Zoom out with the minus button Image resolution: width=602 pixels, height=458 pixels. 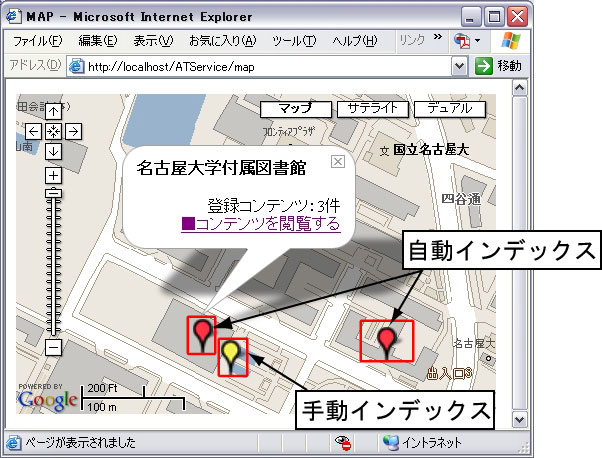[53, 347]
